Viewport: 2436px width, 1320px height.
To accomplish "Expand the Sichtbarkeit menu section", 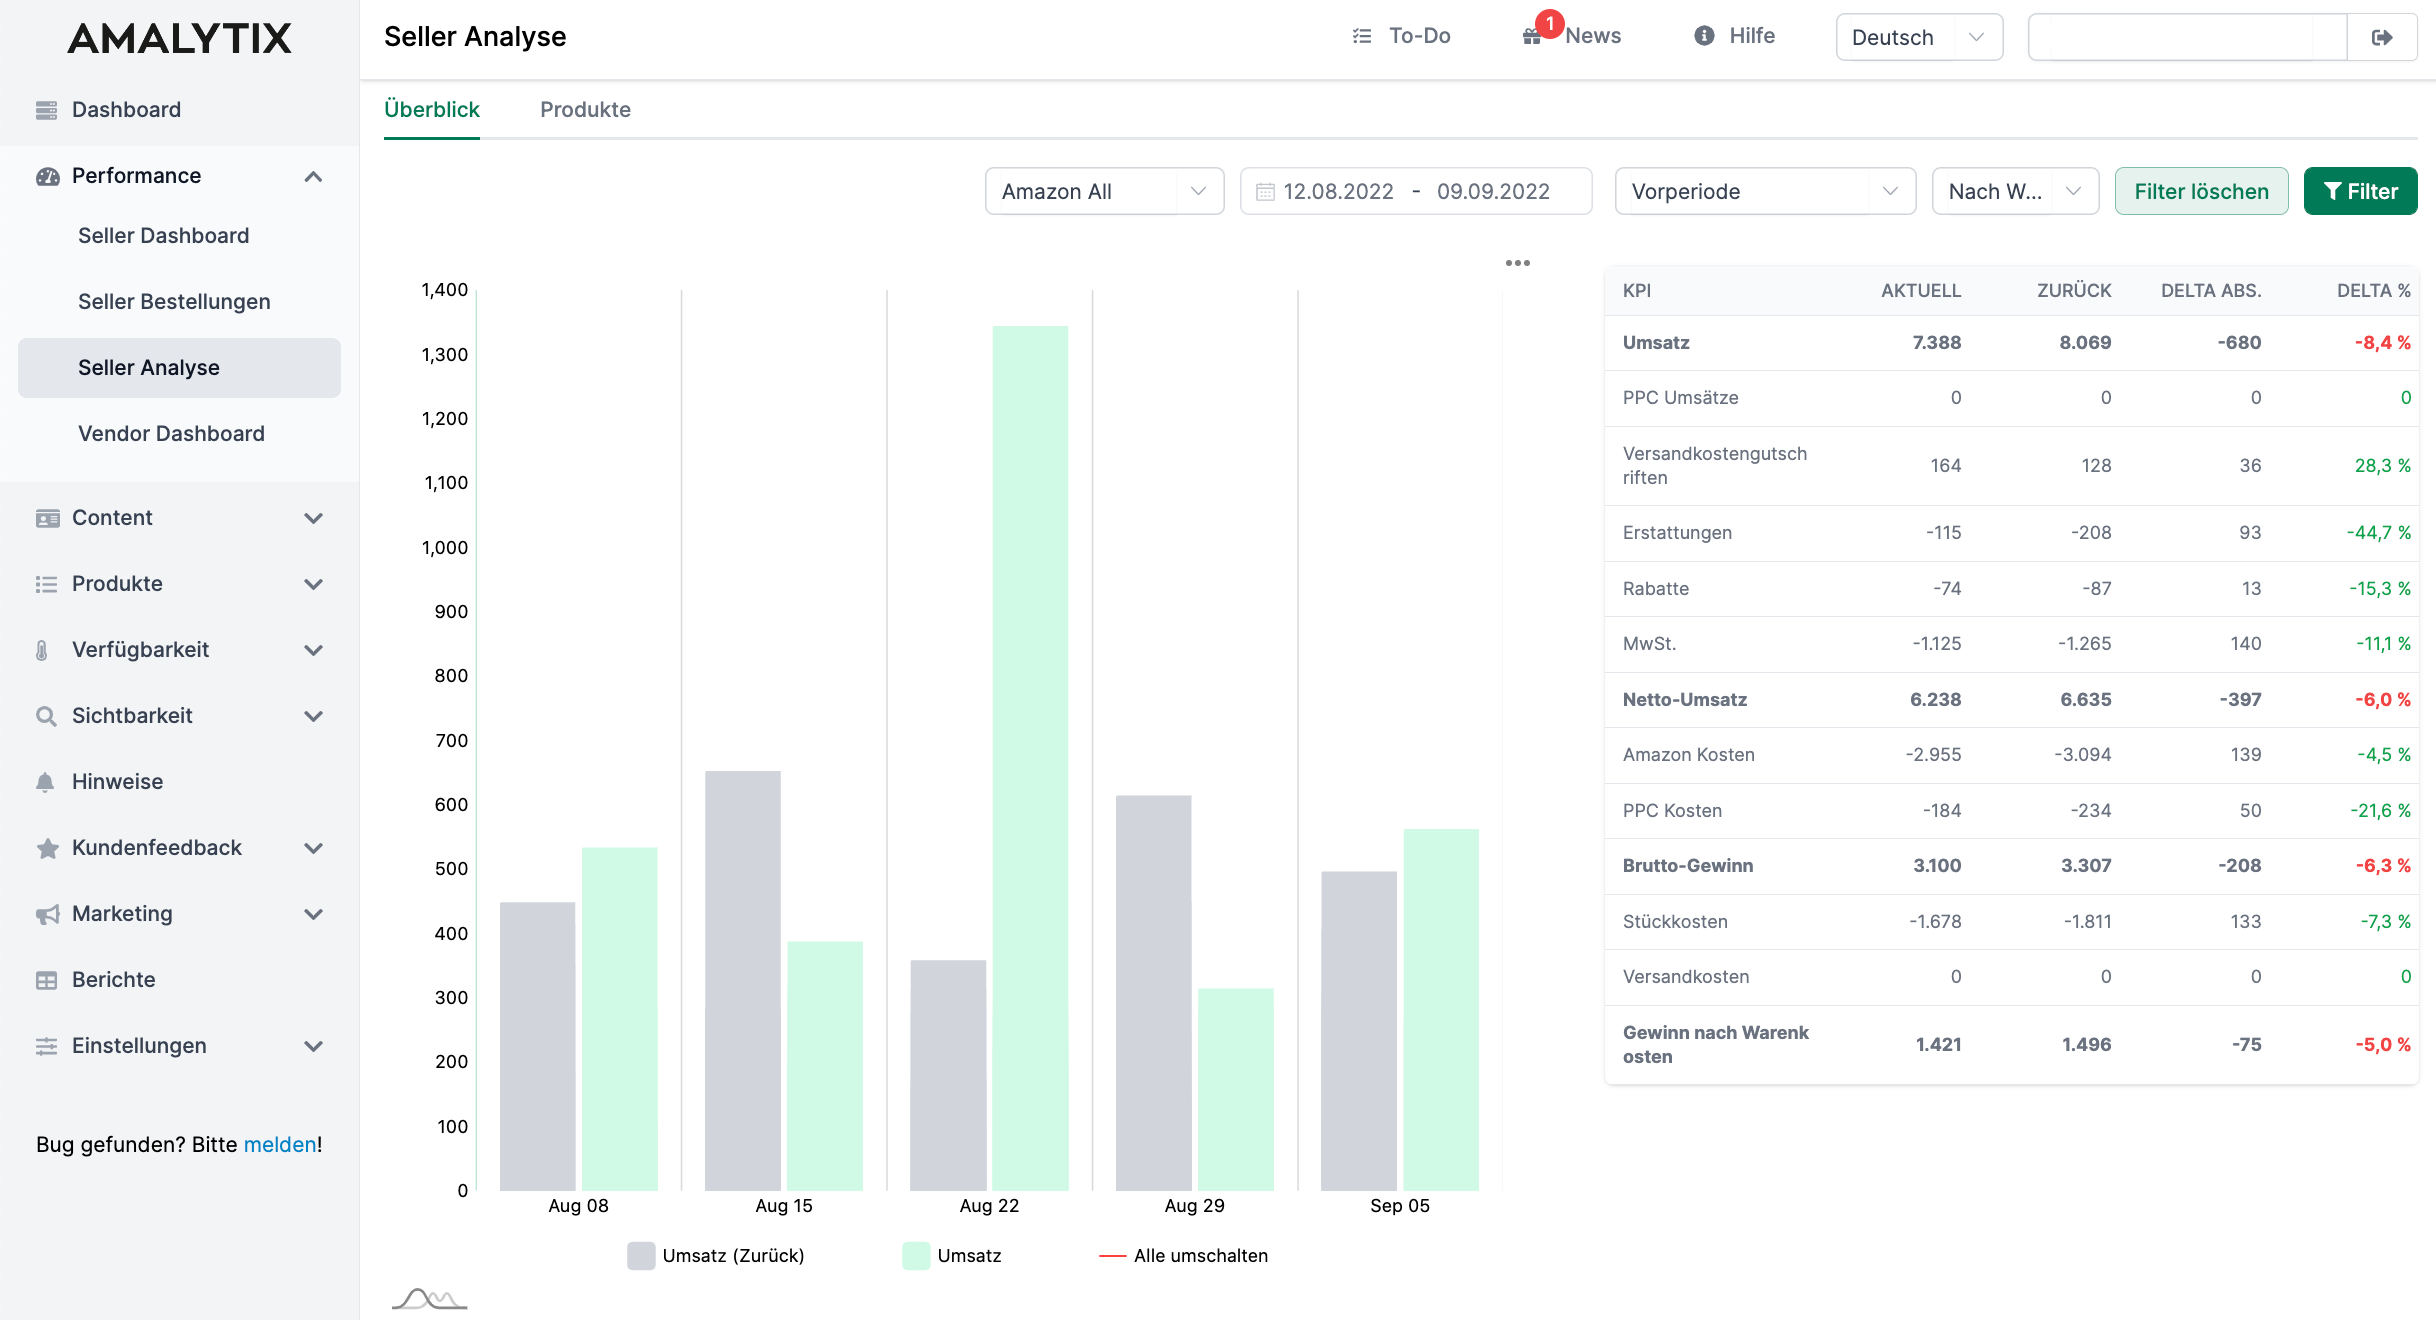I will [313, 716].
